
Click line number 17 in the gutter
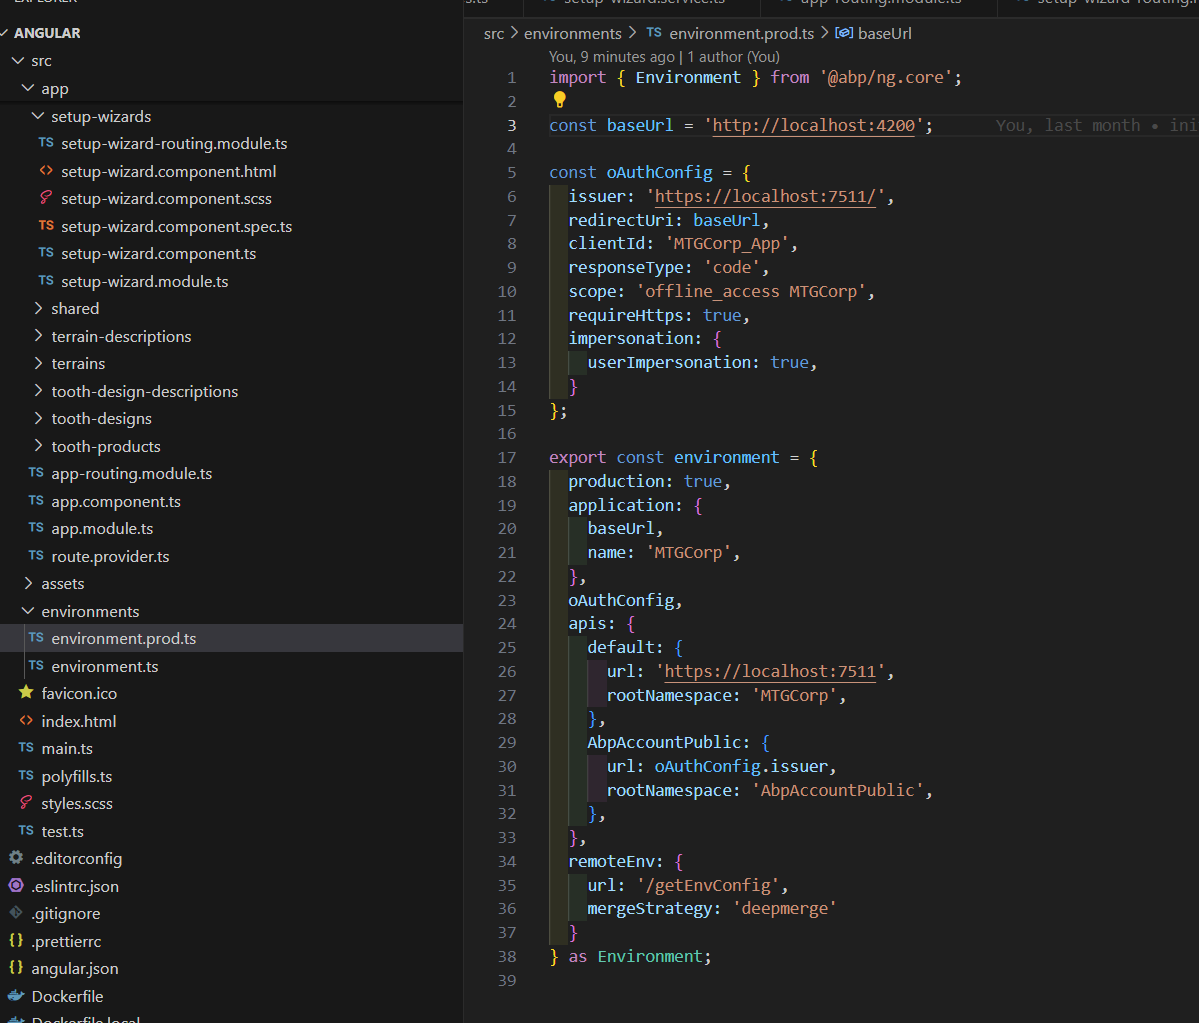tap(507, 457)
